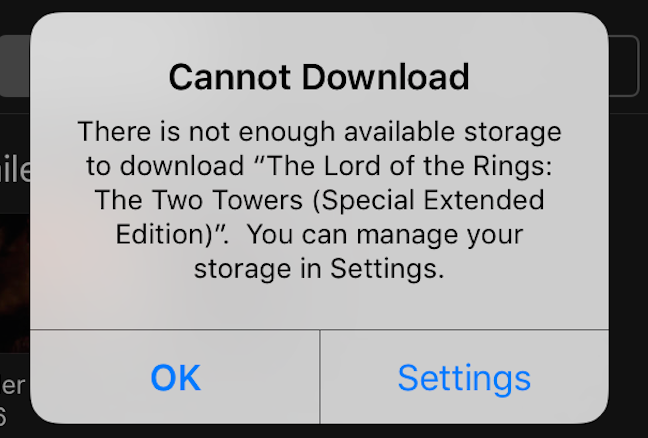Click the vertical divider between OK and Settings
This screenshot has width=648, height=438.
pos(320,377)
